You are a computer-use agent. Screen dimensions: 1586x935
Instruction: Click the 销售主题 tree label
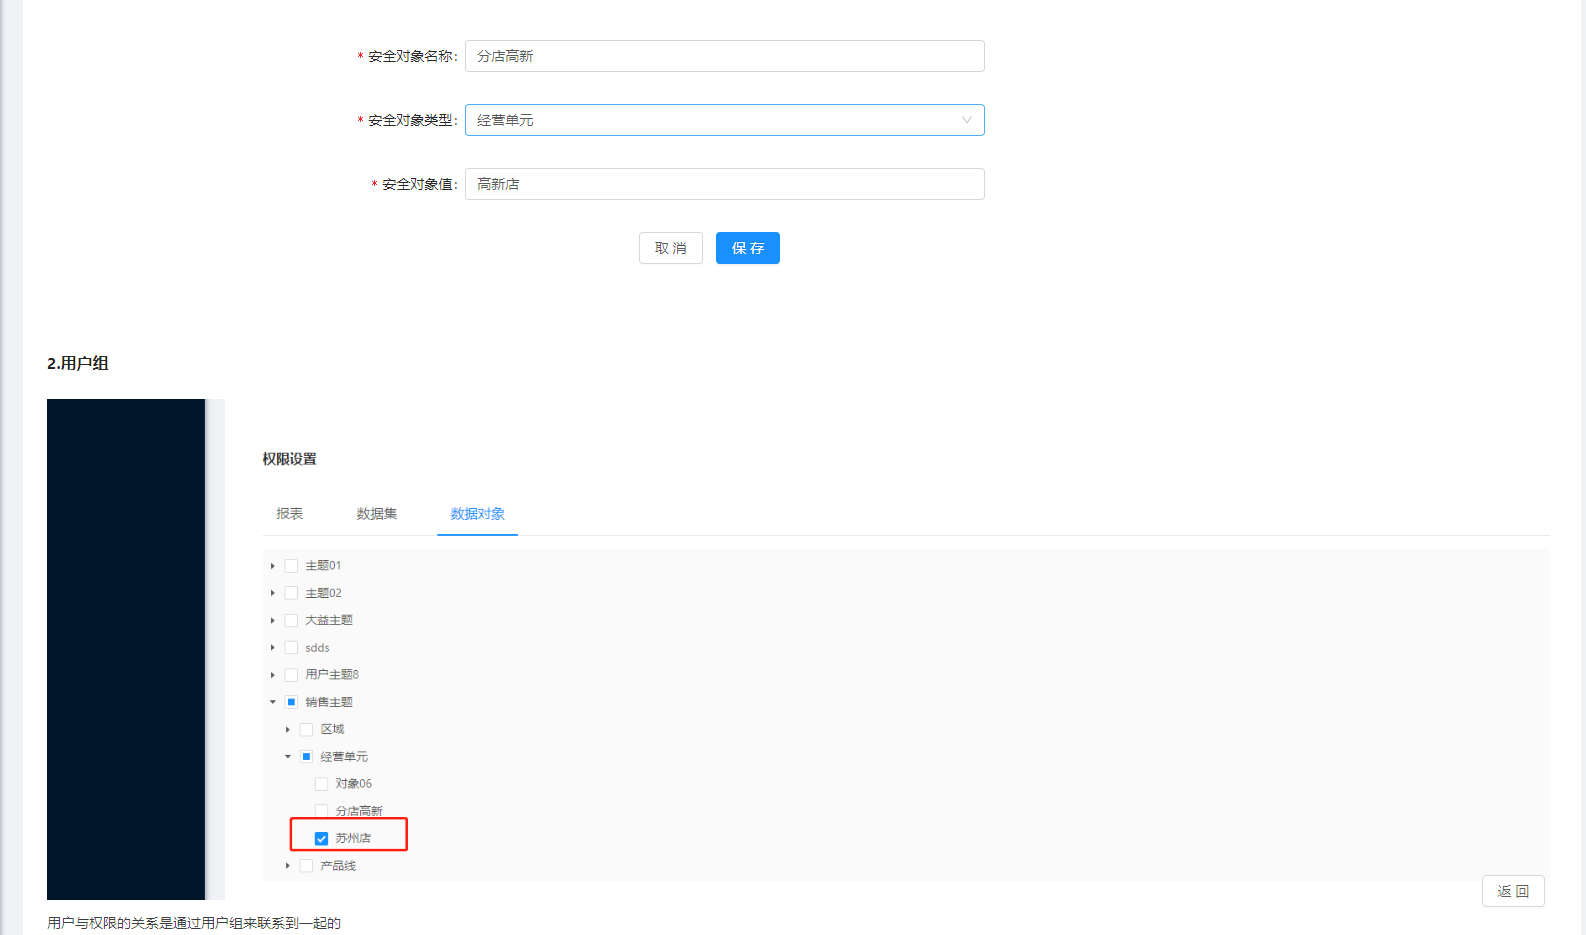[x=329, y=702]
